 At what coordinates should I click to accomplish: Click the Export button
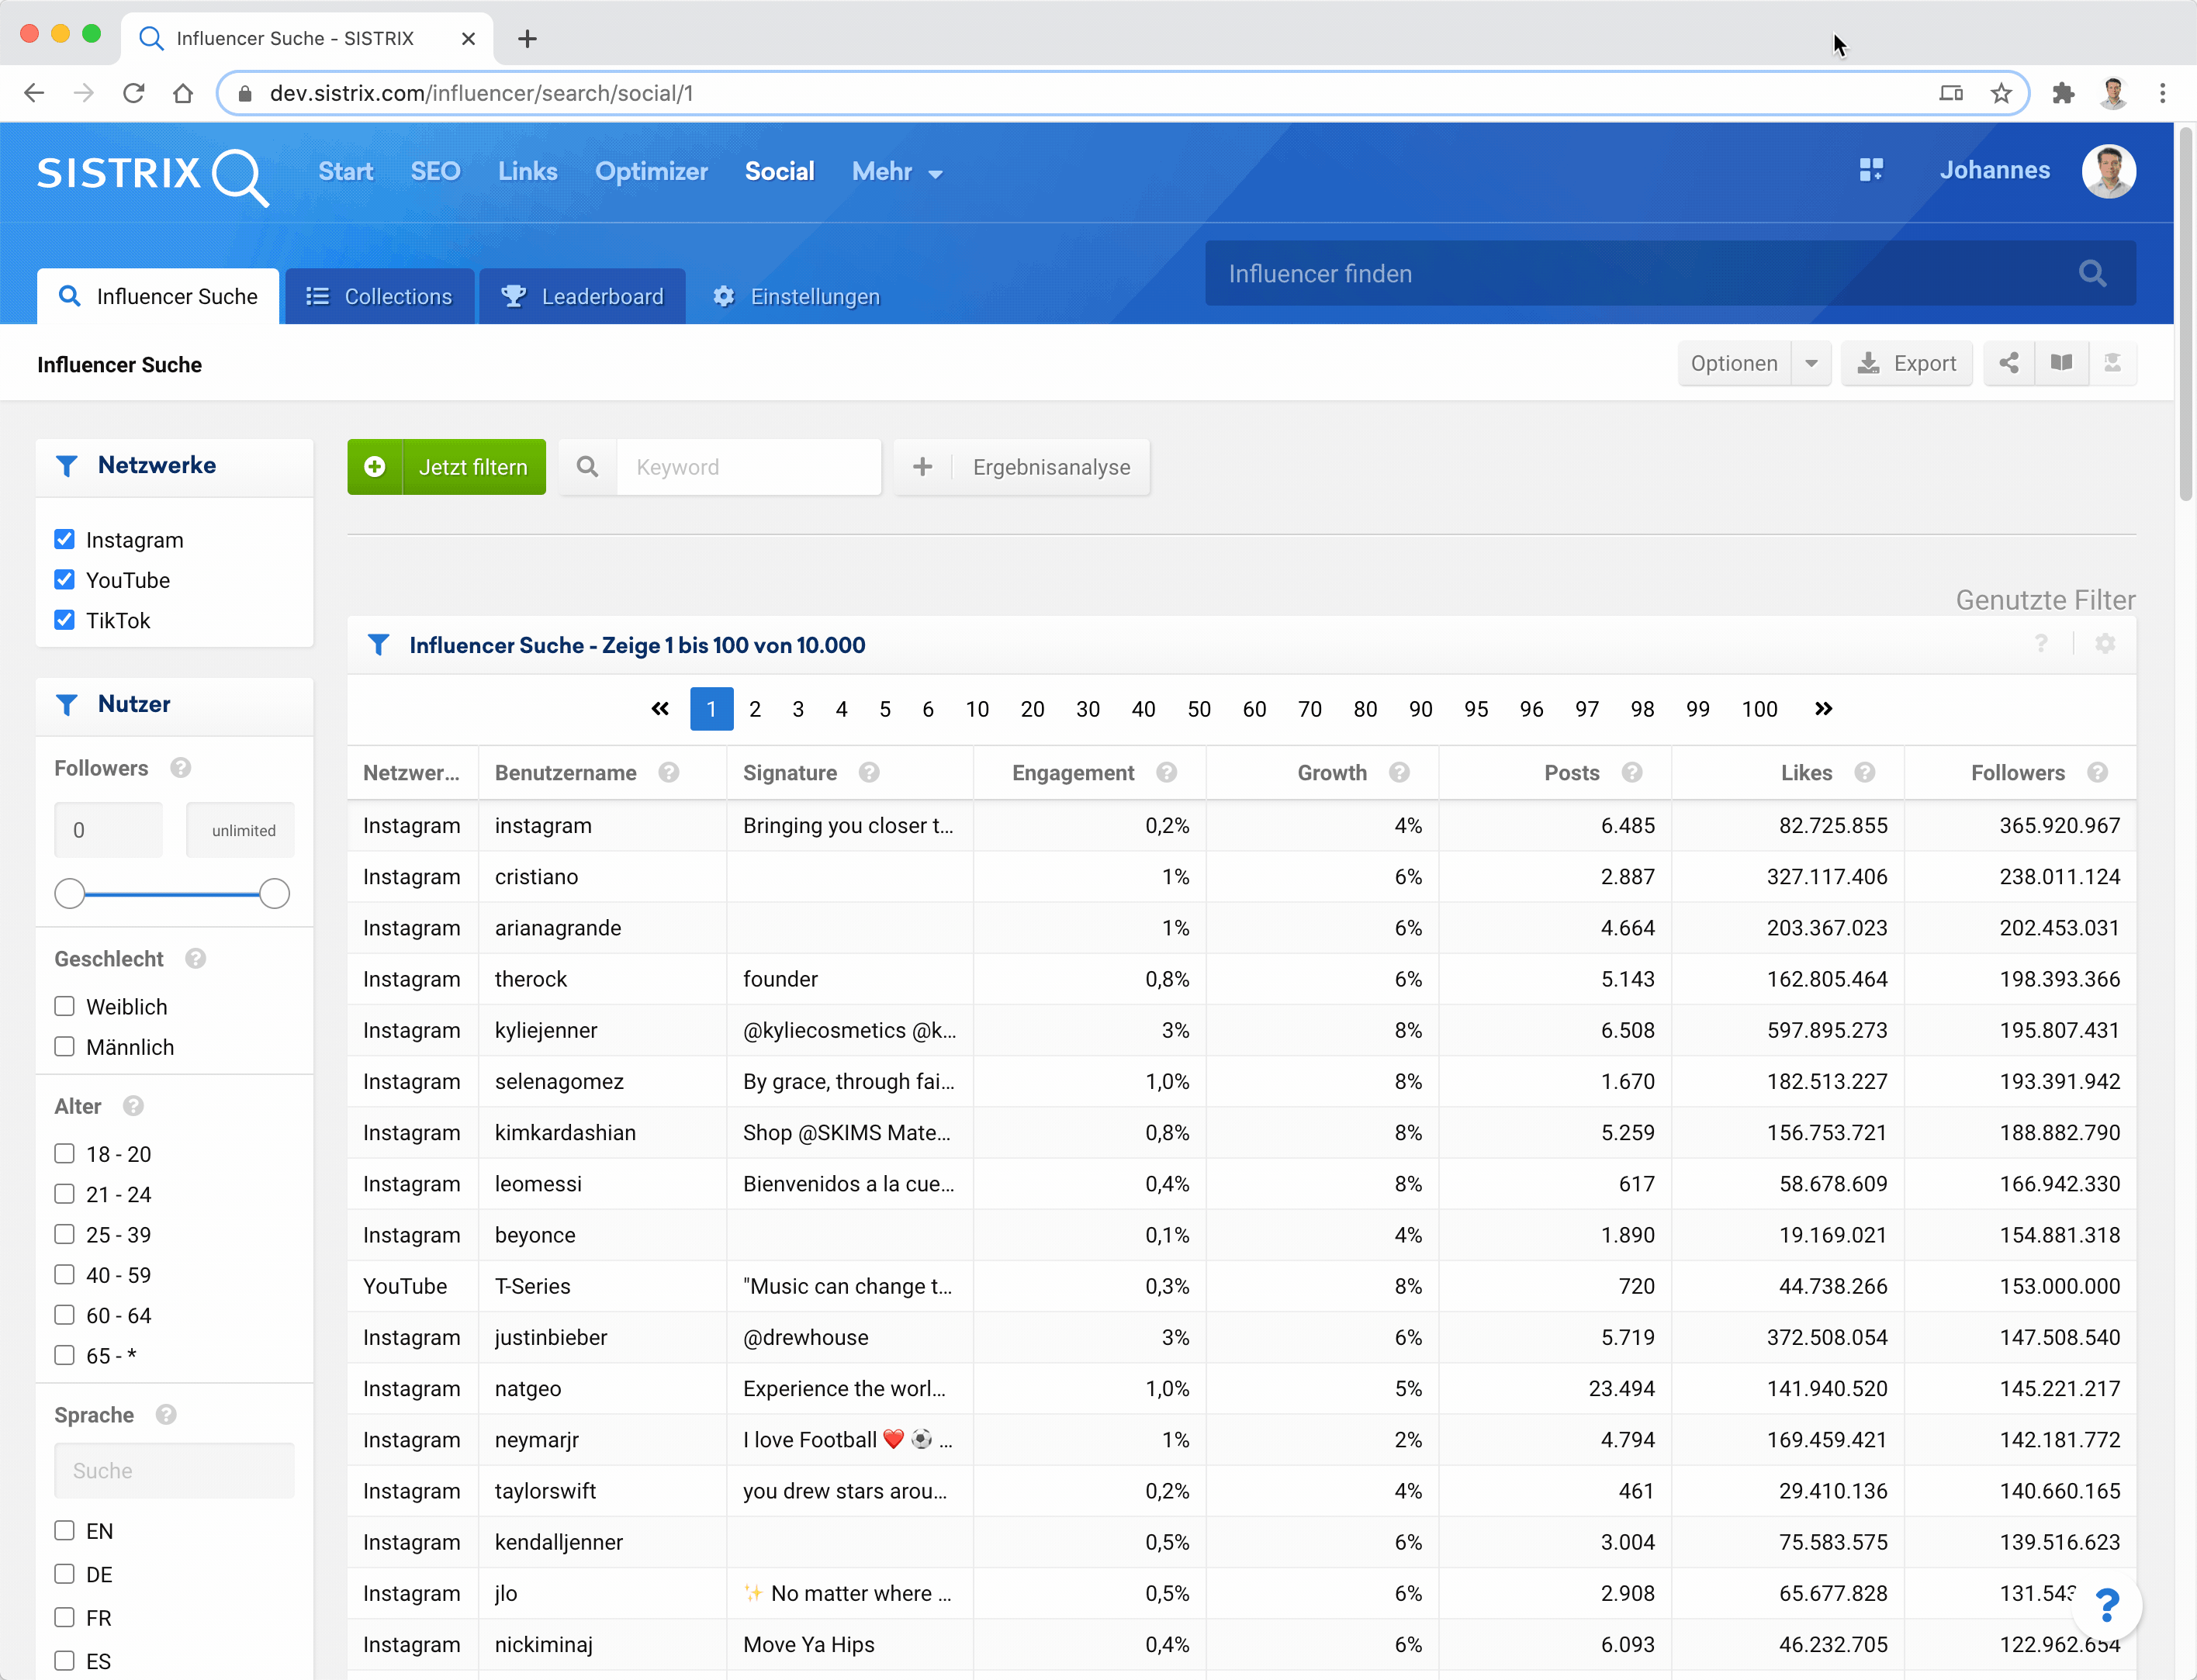(x=1906, y=363)
